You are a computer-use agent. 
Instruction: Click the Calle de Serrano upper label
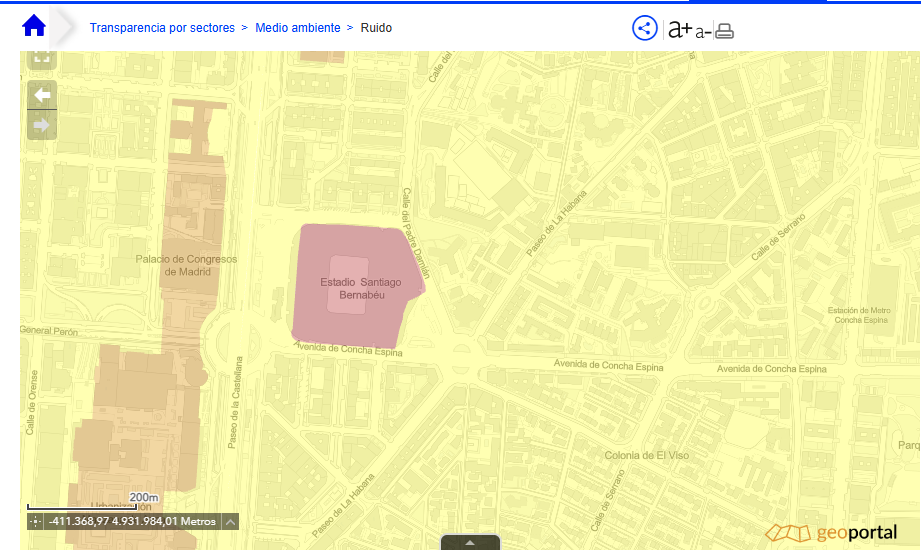(778, 237)
